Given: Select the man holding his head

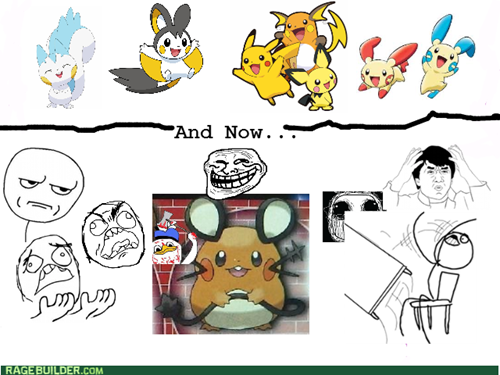Looking at the screenshot, I should coord(437,177).
